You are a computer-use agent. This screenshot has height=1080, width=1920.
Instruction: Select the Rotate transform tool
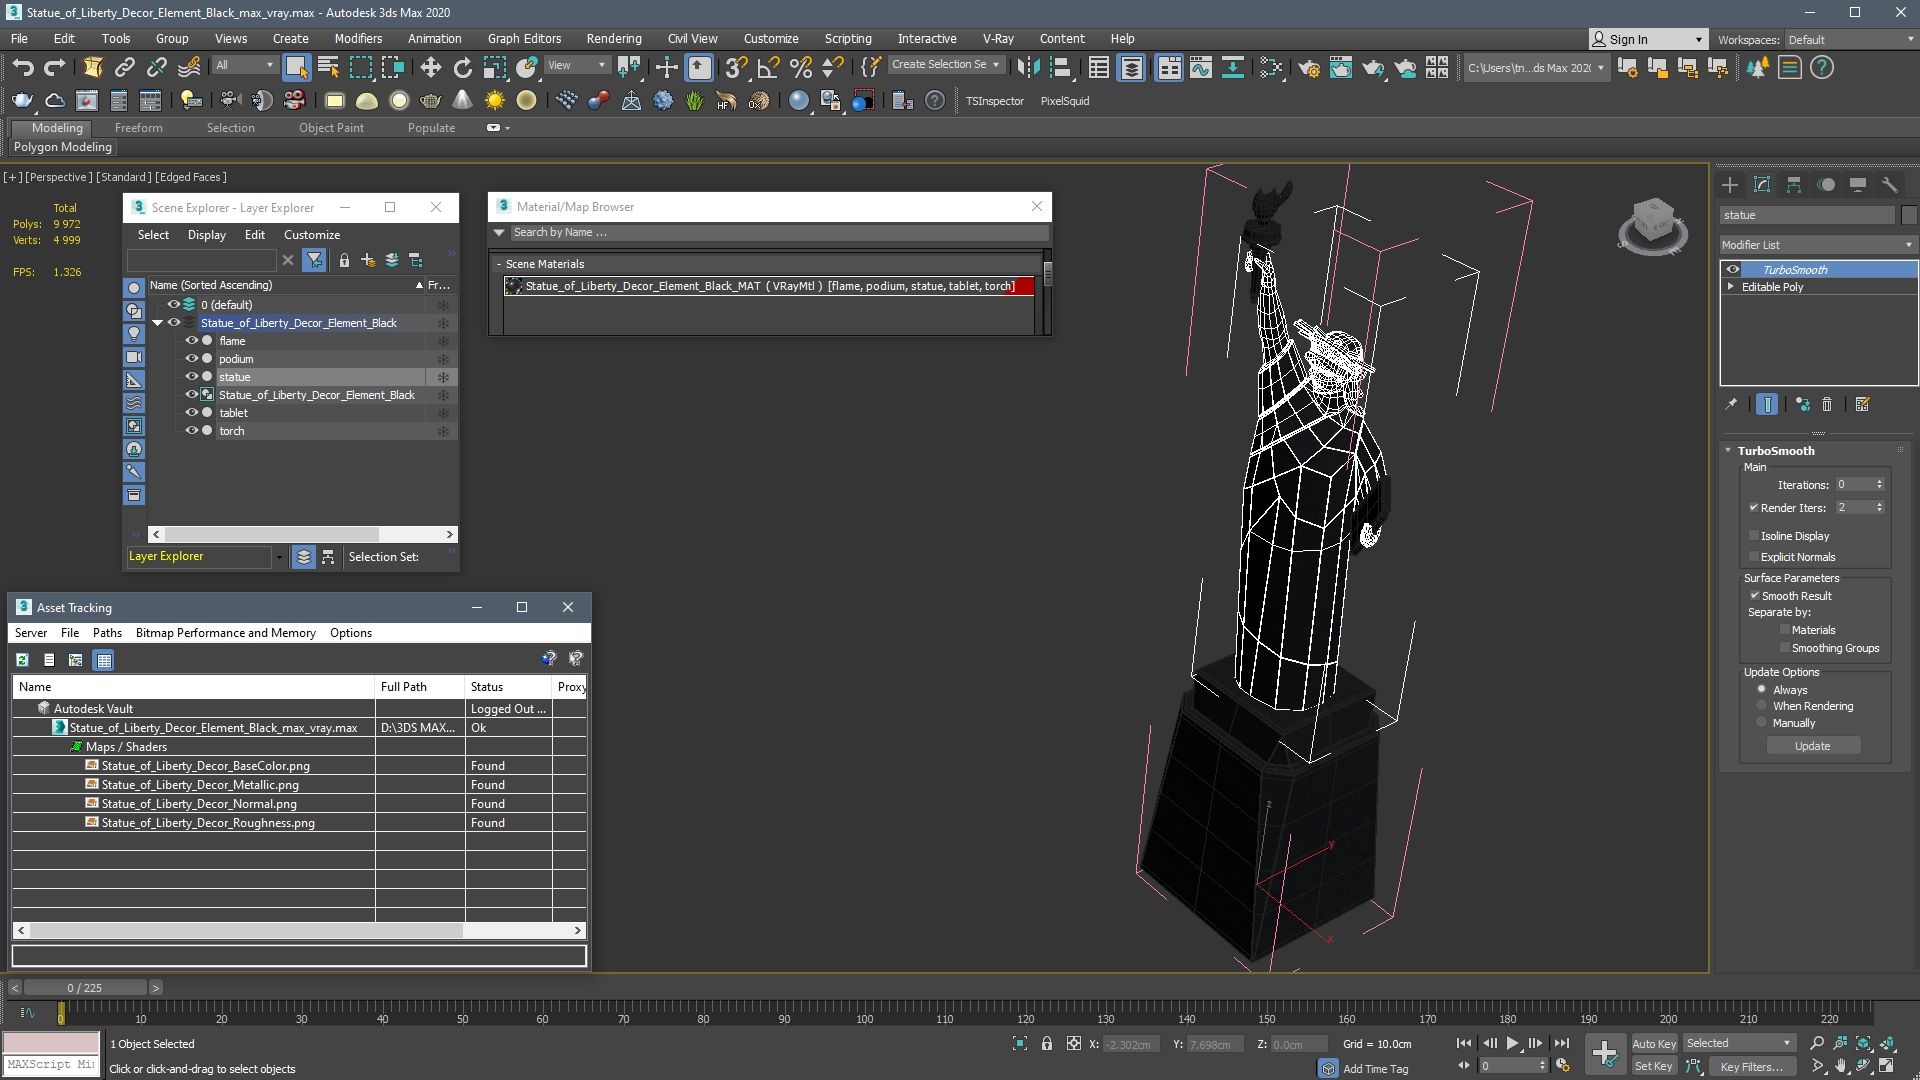pyautogui.click(x=462, y=68)
